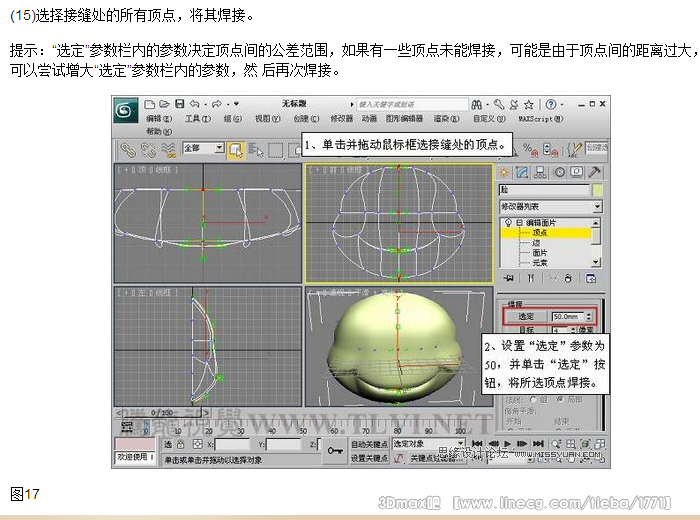Click the Play Animation button
This screenshot has height=520, width=700.
[507, 444]
